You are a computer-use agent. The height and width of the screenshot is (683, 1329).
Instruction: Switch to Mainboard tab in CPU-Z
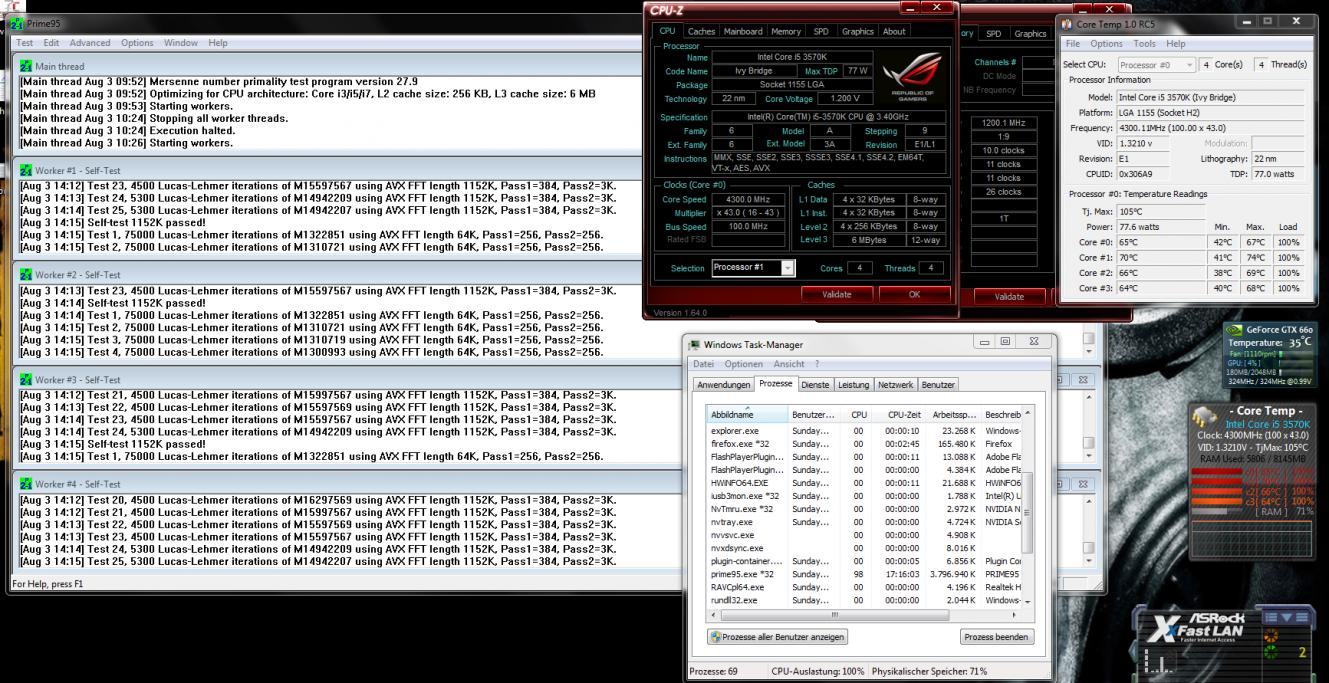point(743,32)
